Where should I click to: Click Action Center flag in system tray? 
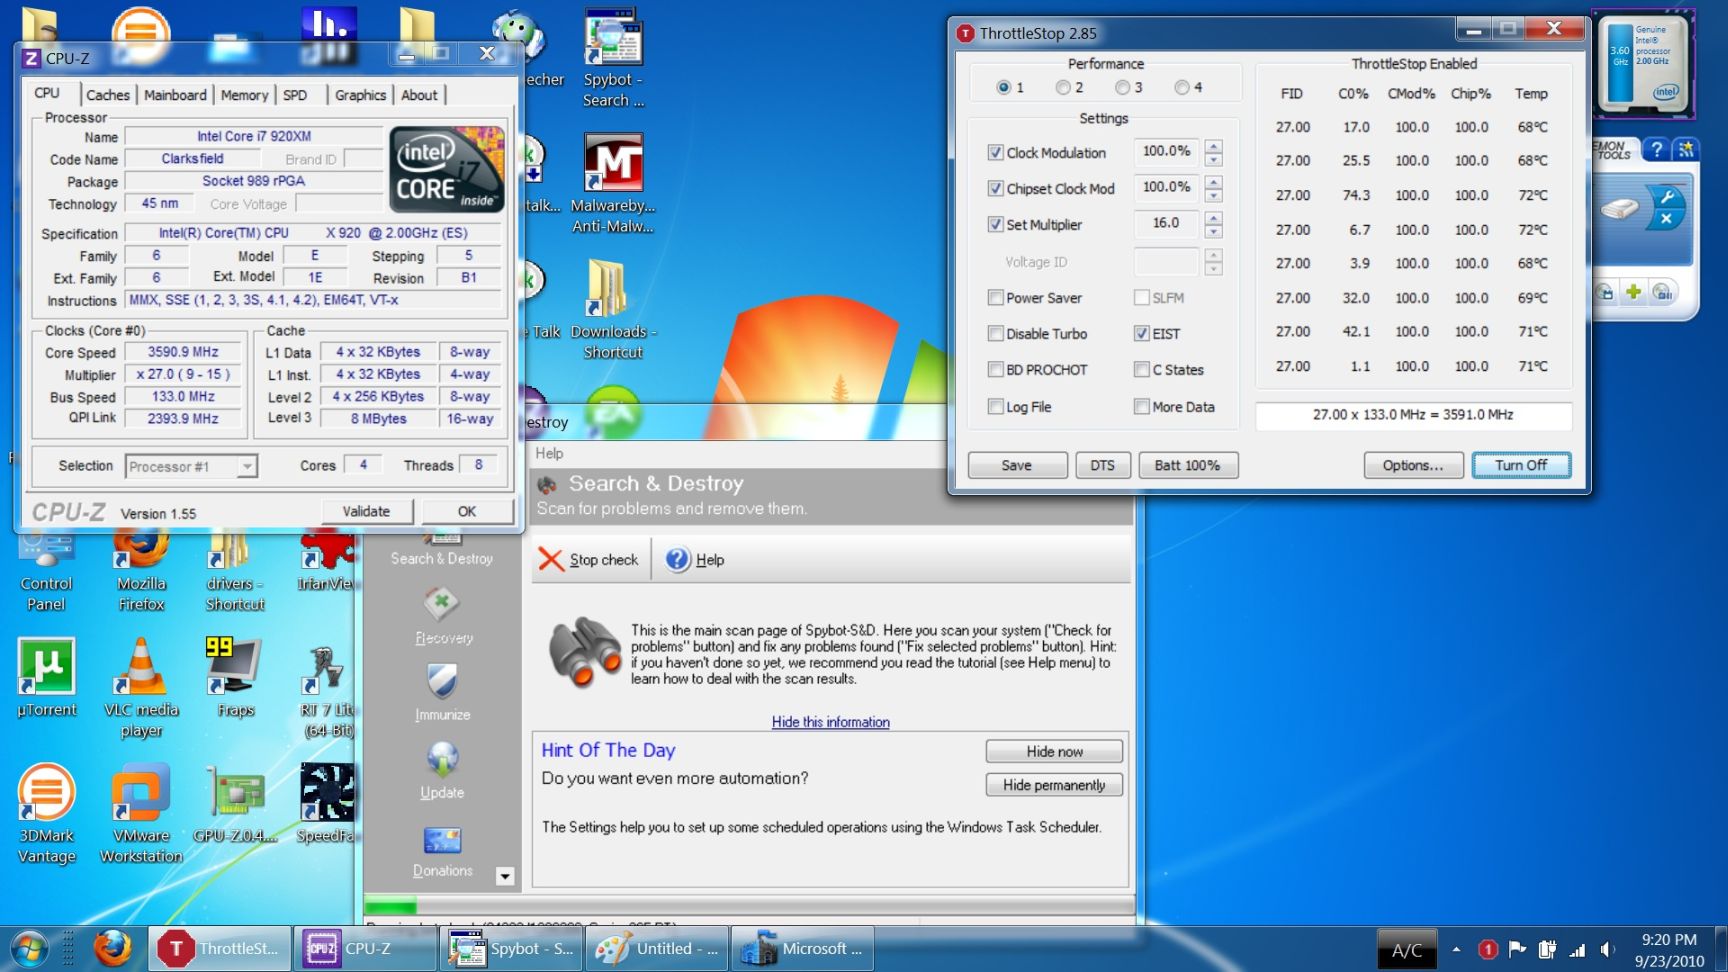(1517, 949)
